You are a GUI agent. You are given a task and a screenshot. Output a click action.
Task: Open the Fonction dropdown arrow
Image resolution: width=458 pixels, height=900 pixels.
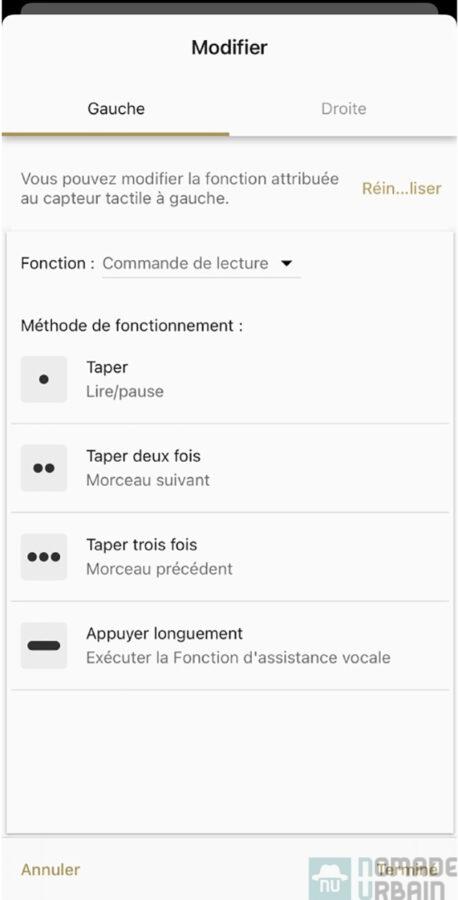click(x=286, y=263)
